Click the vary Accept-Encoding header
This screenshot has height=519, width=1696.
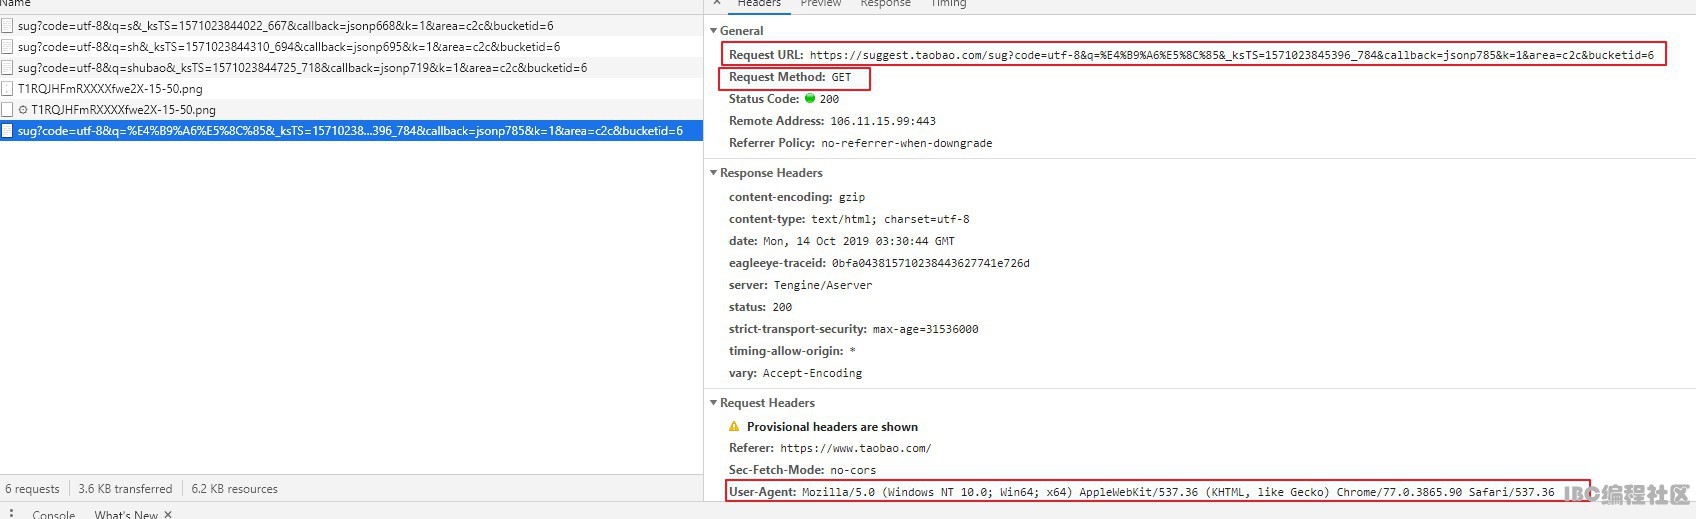795,373
